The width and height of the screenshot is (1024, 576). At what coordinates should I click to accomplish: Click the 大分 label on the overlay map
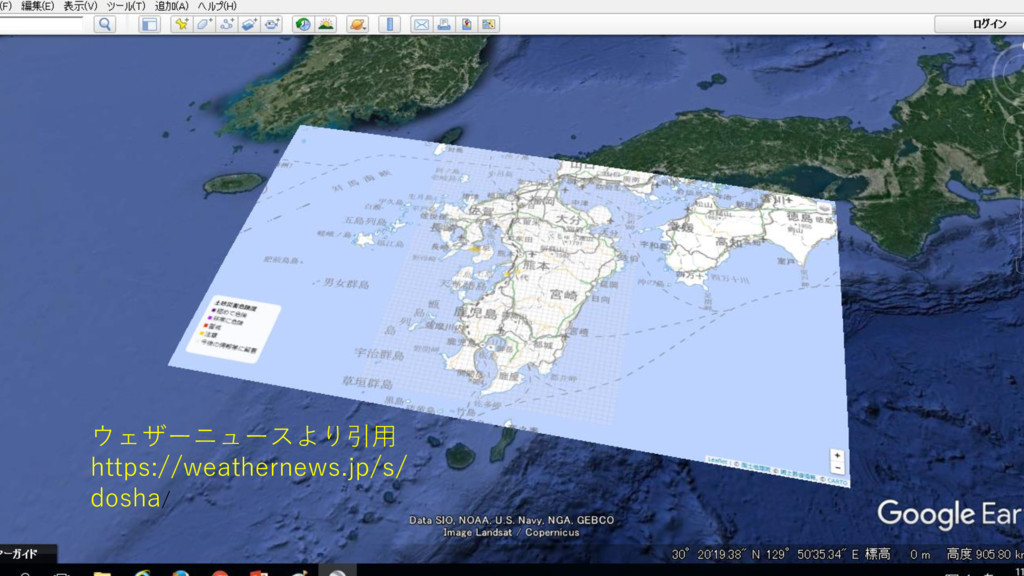[568, 219]
